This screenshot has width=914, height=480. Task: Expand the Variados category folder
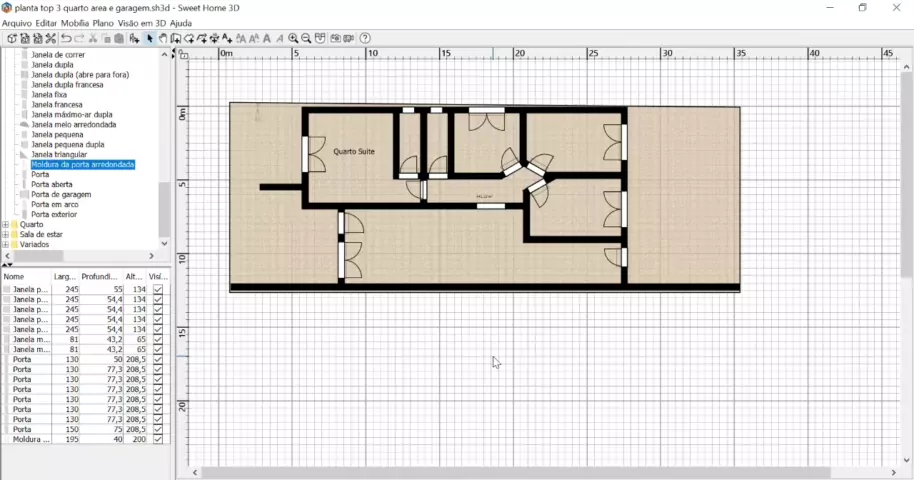click(x=5, y=245)
